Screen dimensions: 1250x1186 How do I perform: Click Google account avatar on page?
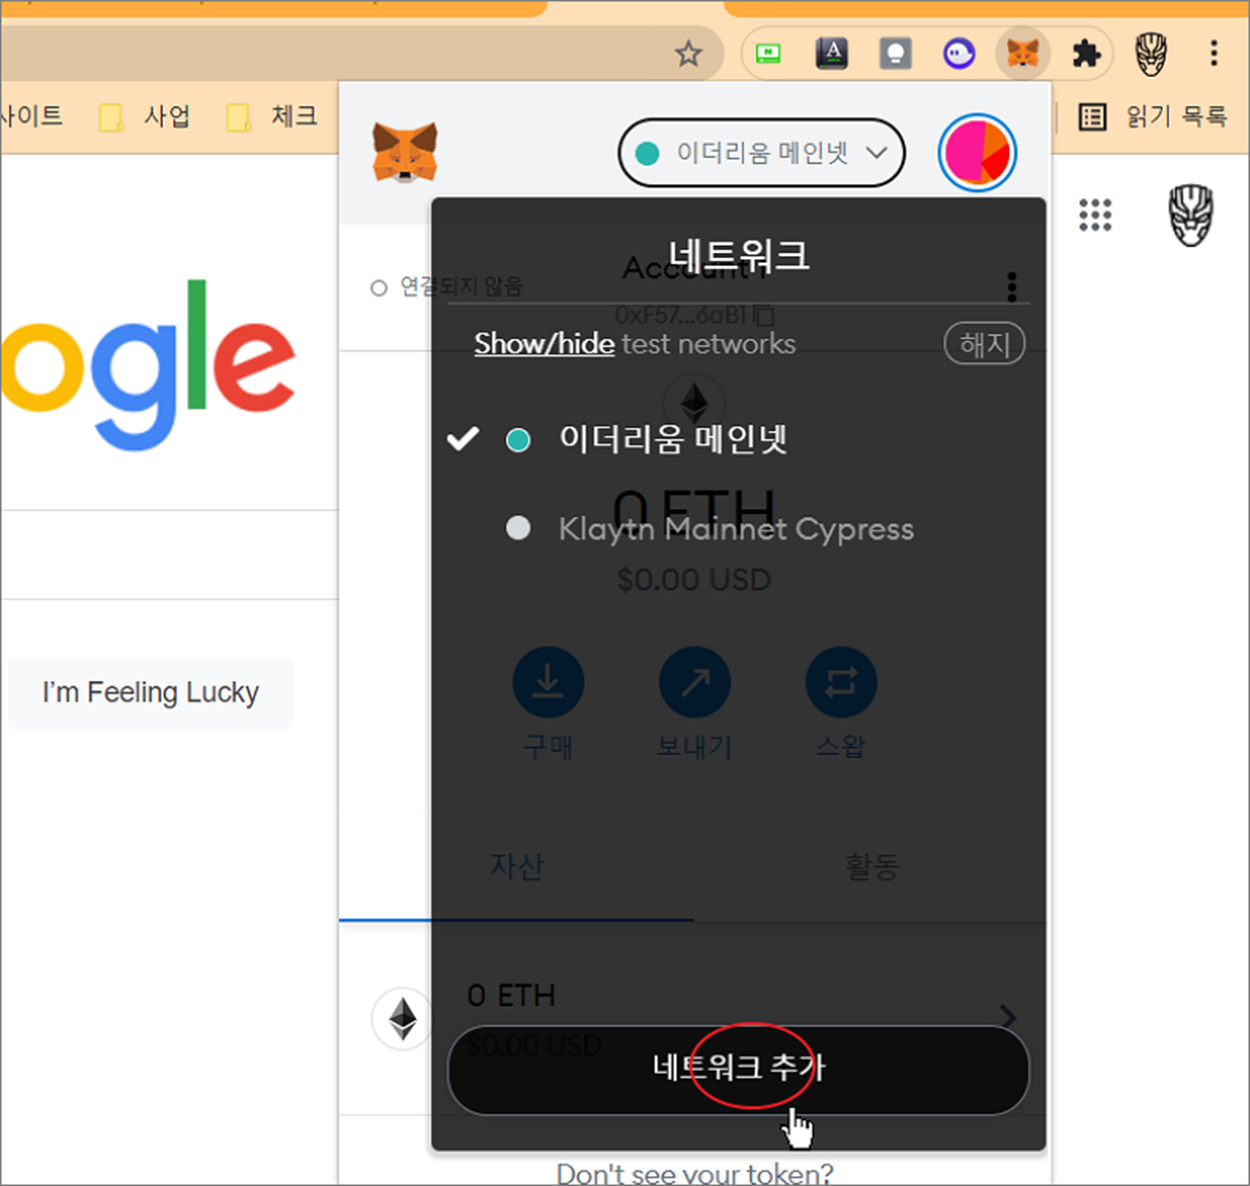click(x=1190, y=215)
